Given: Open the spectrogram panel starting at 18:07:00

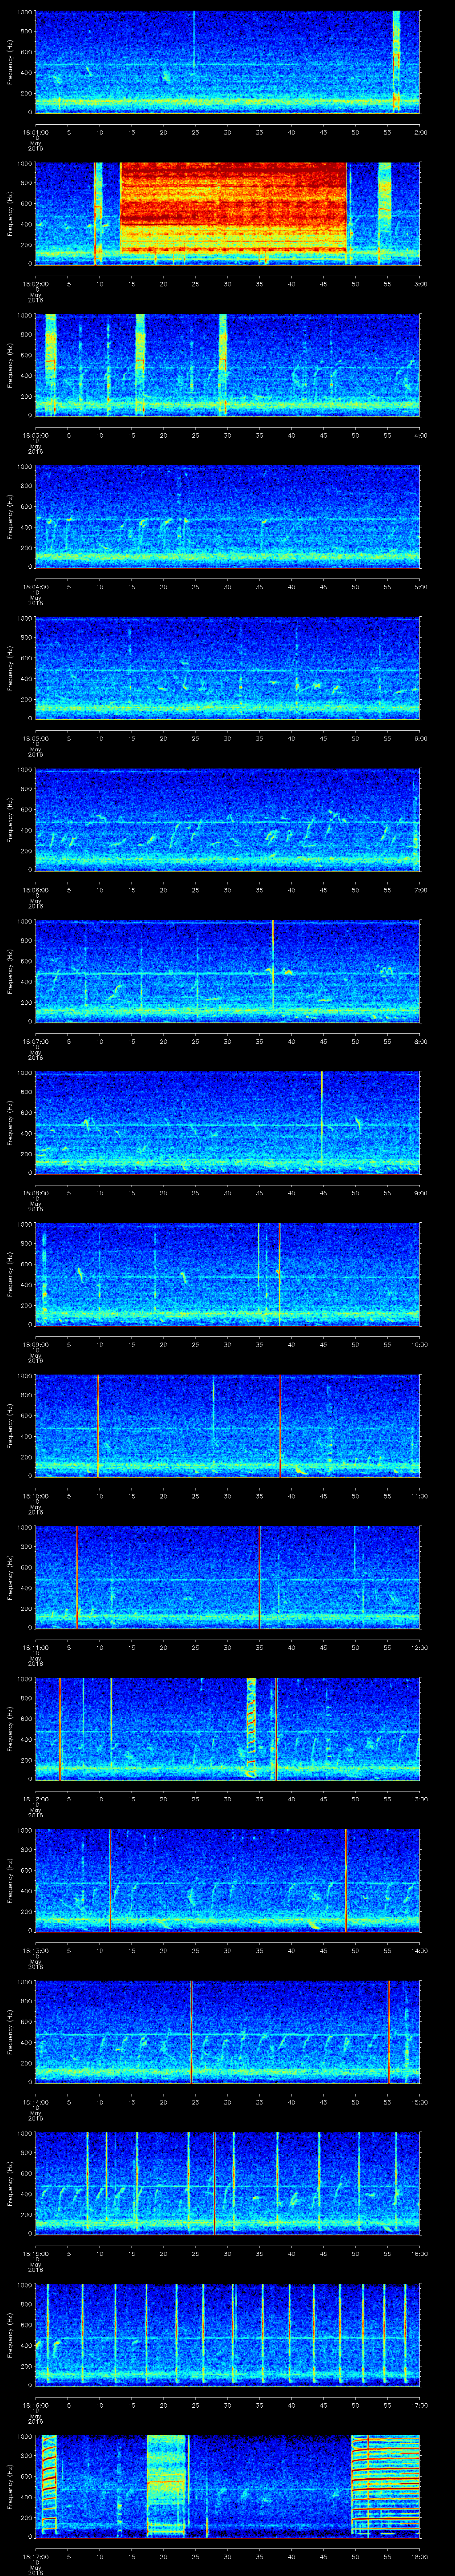Looking at the screenshot, I should click(x=227, y=972).
